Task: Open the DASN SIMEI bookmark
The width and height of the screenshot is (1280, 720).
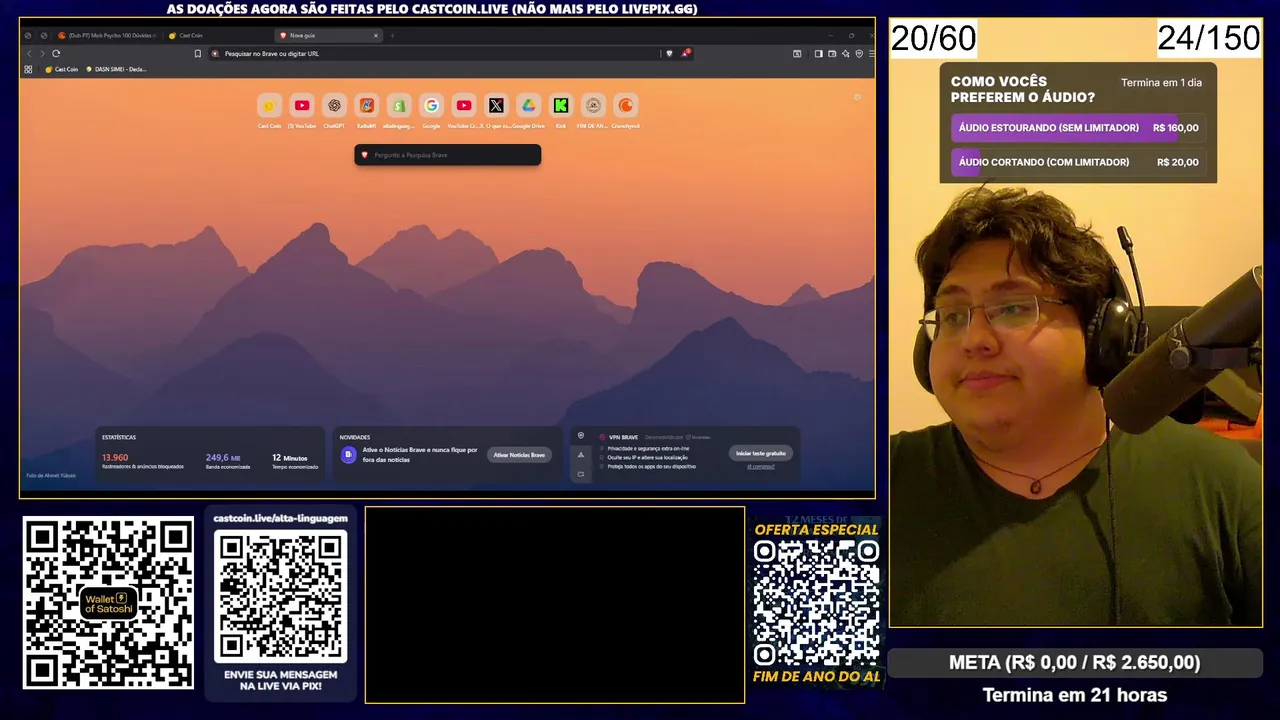Action: tap(116, 69)
